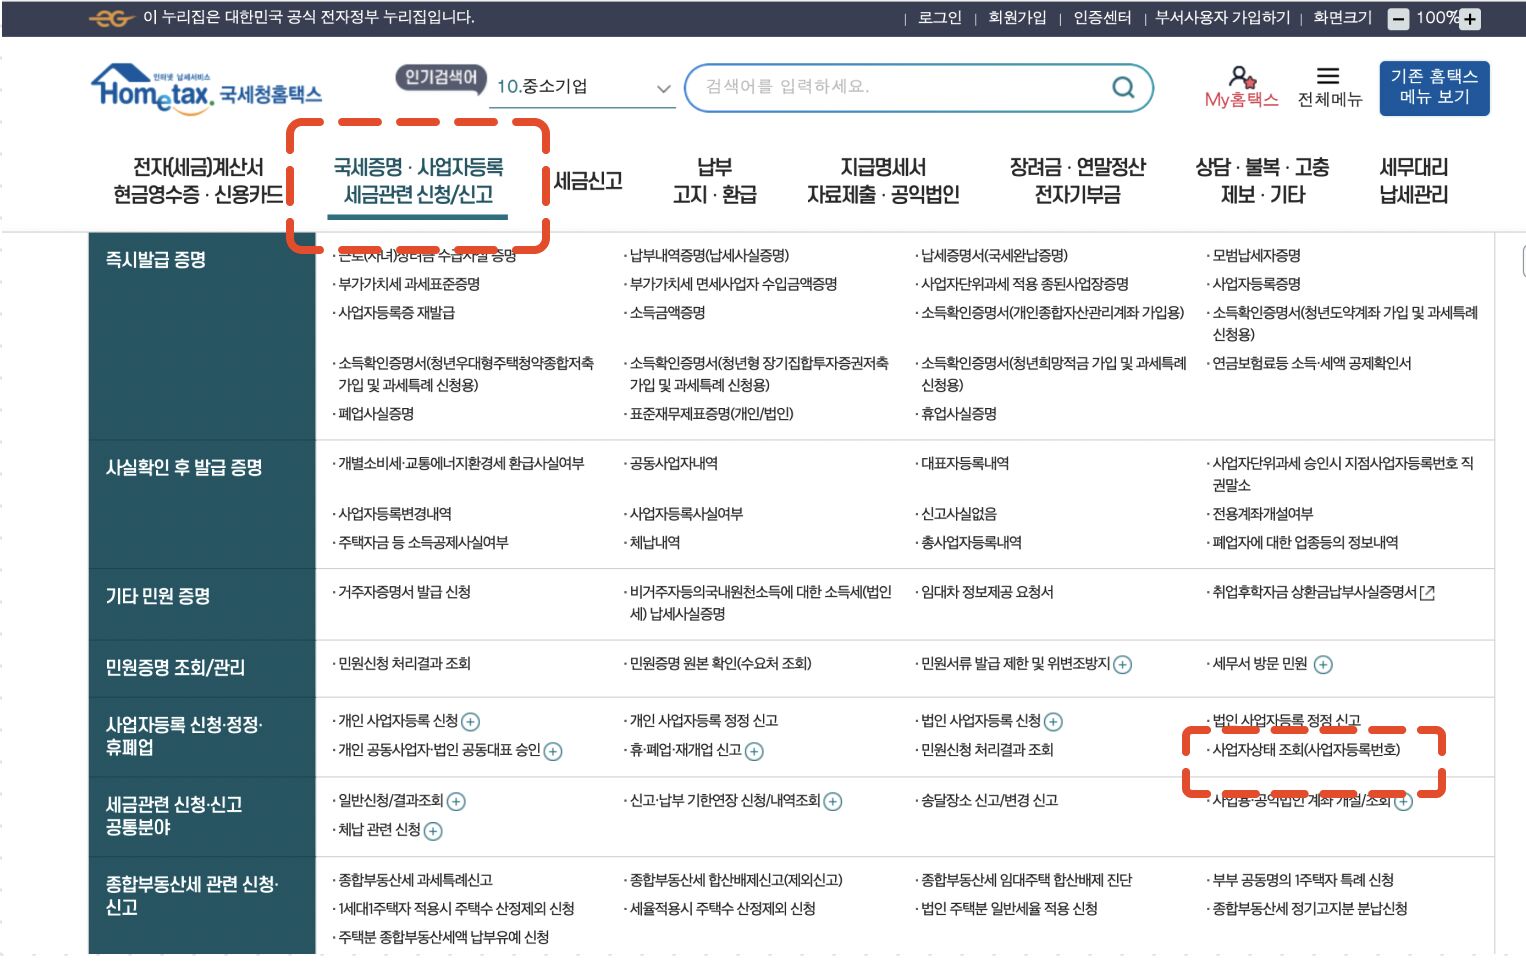Click the 기존 홈택스 메뉴 보기 button
The width and height of the screenshot is (1526, 980).
point(1433,87)
